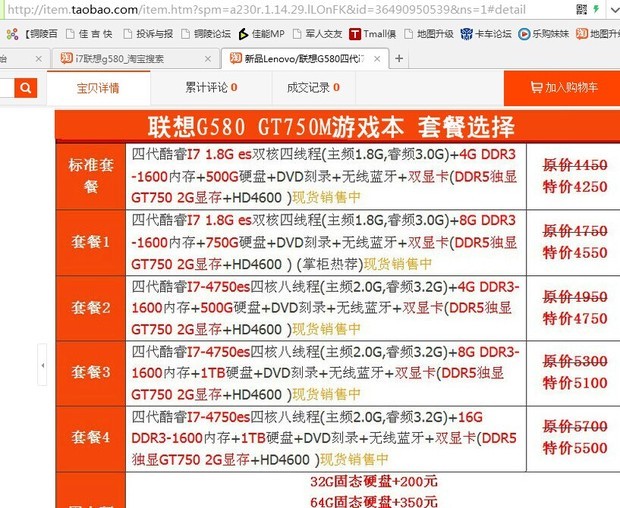
Task: Click the green lightning speed-mode icon
Action: click(596, 9)
